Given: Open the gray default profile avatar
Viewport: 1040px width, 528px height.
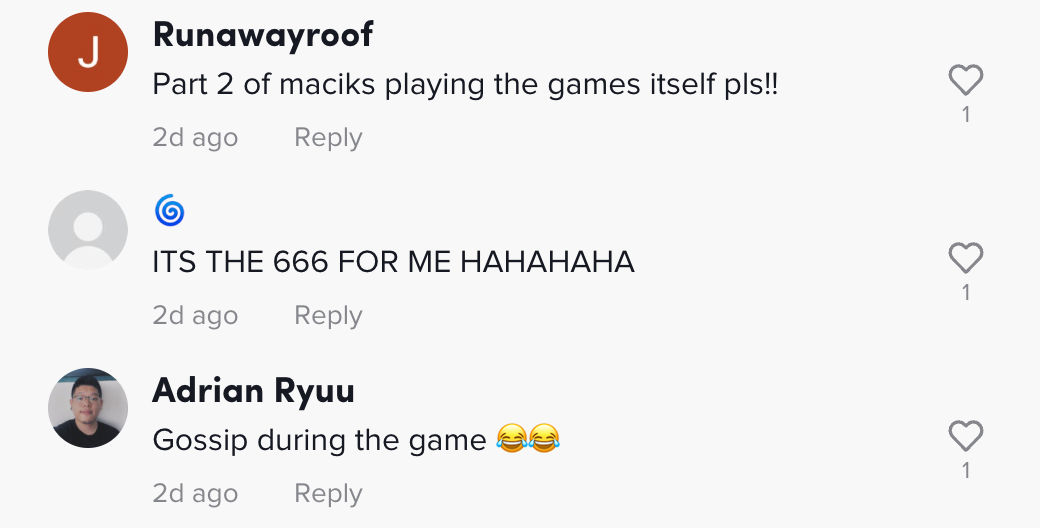Looking at the screenshot, I should pyautogui.click(x=88, y=230).
